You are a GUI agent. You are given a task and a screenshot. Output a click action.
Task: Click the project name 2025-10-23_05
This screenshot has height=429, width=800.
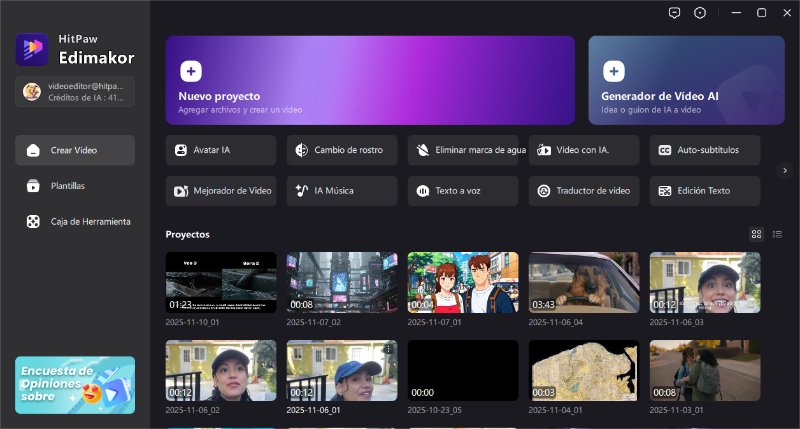click(x=435, y=410)
